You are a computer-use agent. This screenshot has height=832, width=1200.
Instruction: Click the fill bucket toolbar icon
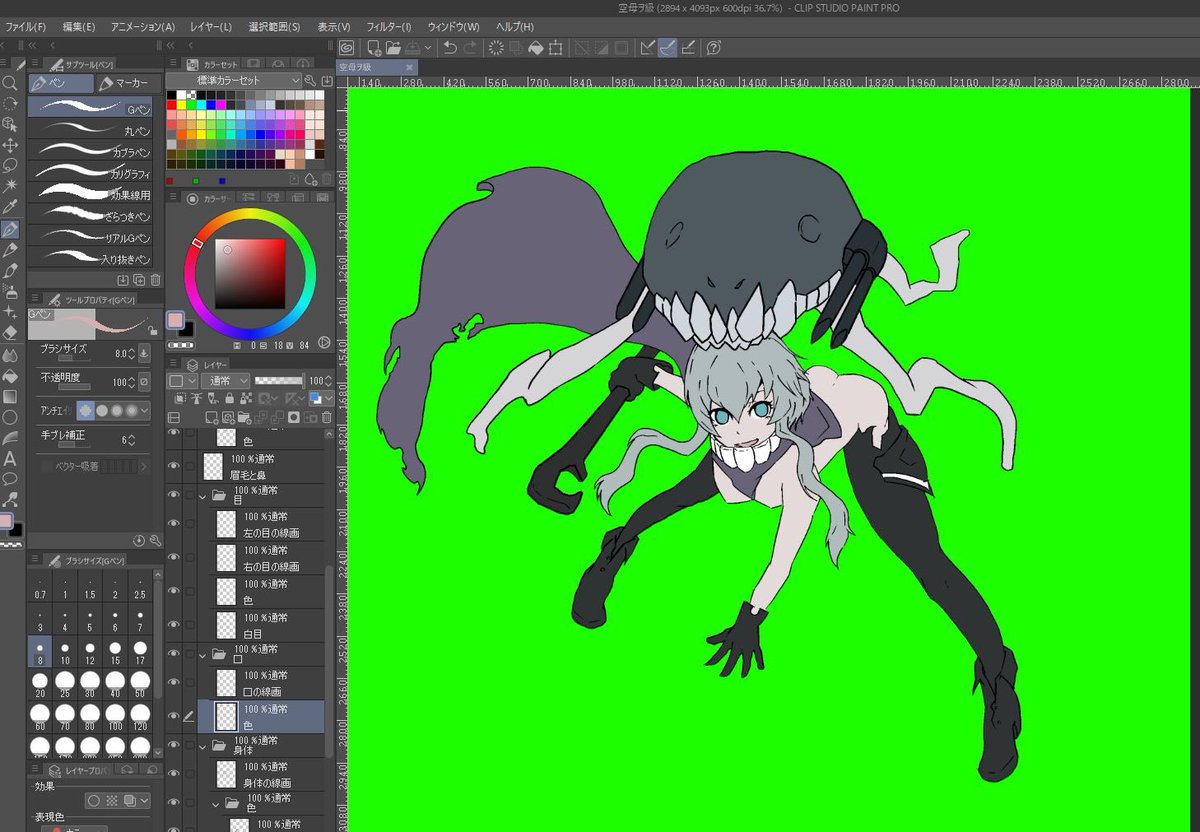535,47
